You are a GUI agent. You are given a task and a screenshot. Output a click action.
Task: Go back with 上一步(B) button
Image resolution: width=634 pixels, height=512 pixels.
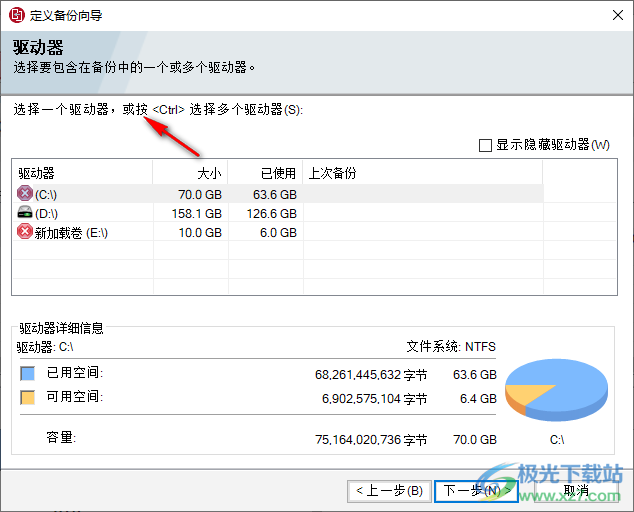coord(389,491)
